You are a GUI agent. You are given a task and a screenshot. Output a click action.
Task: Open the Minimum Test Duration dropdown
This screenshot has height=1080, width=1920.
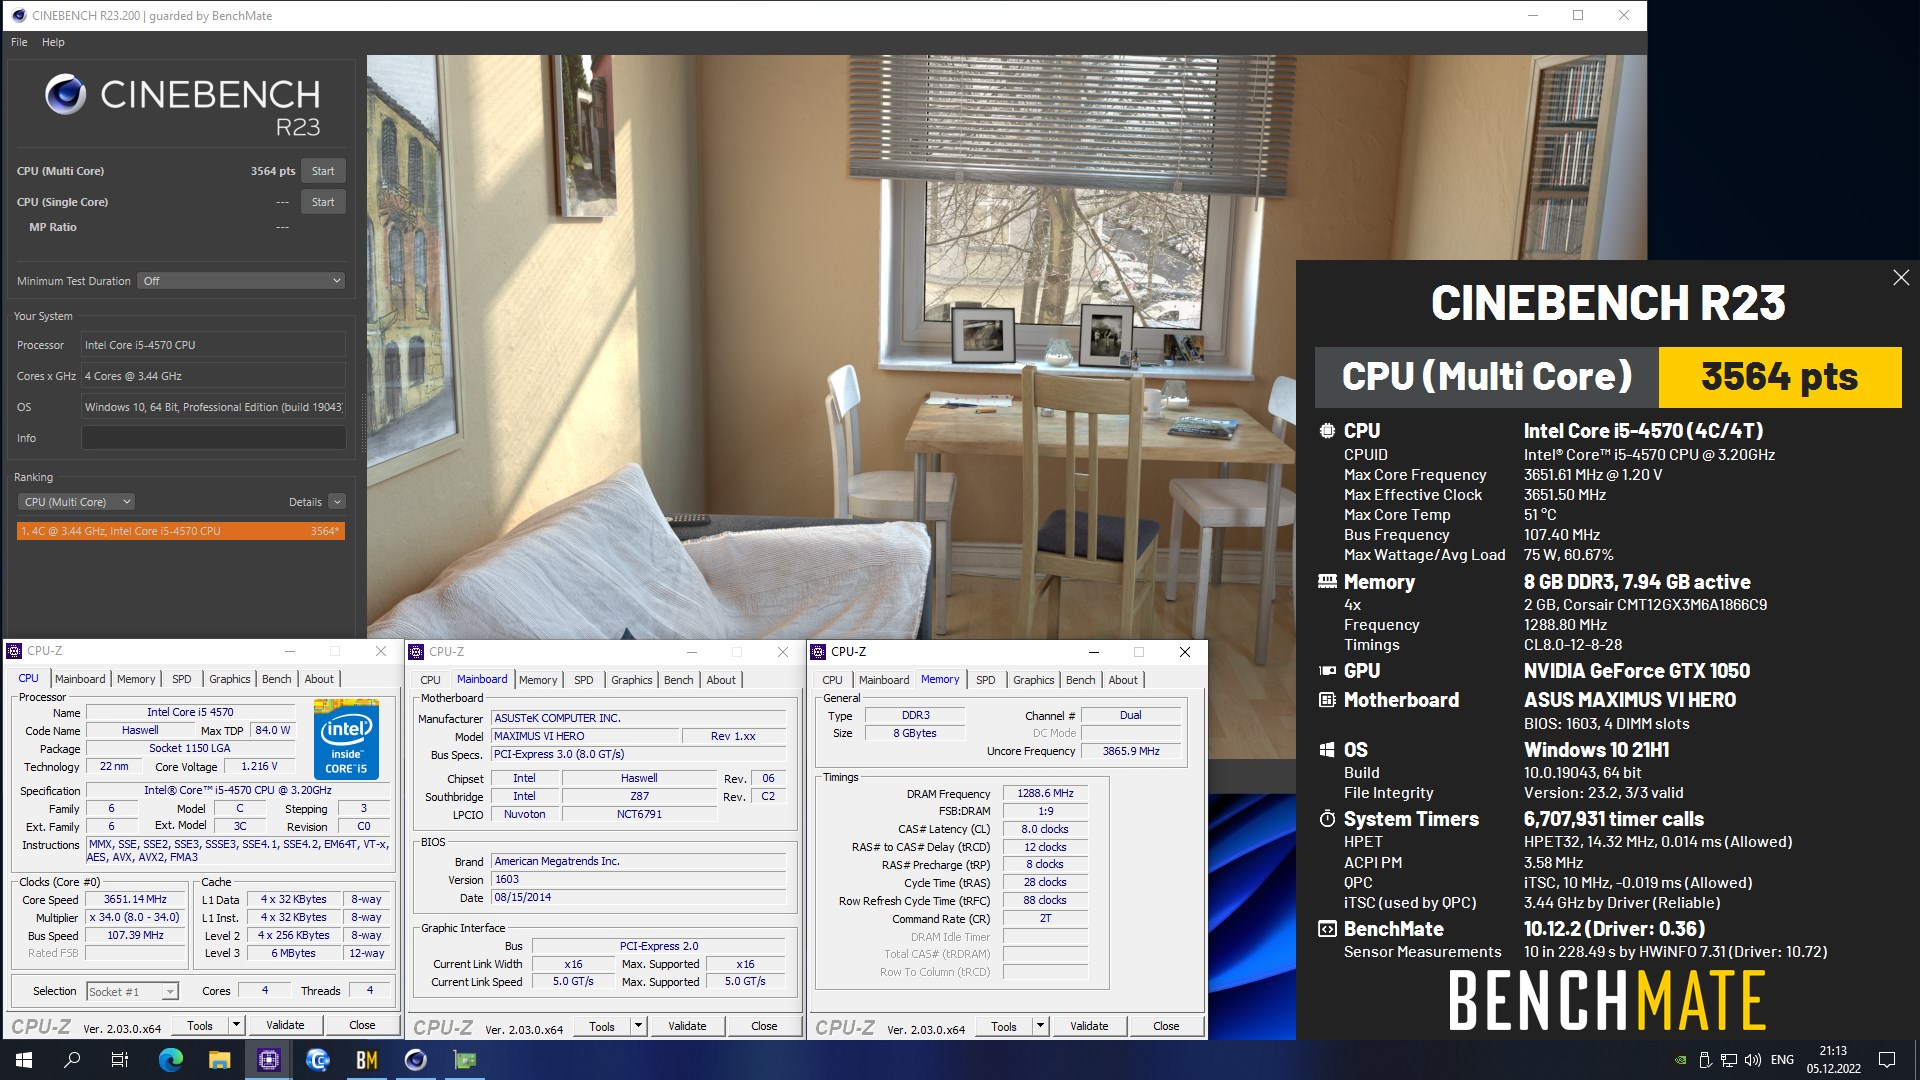(x=242, y=281)
